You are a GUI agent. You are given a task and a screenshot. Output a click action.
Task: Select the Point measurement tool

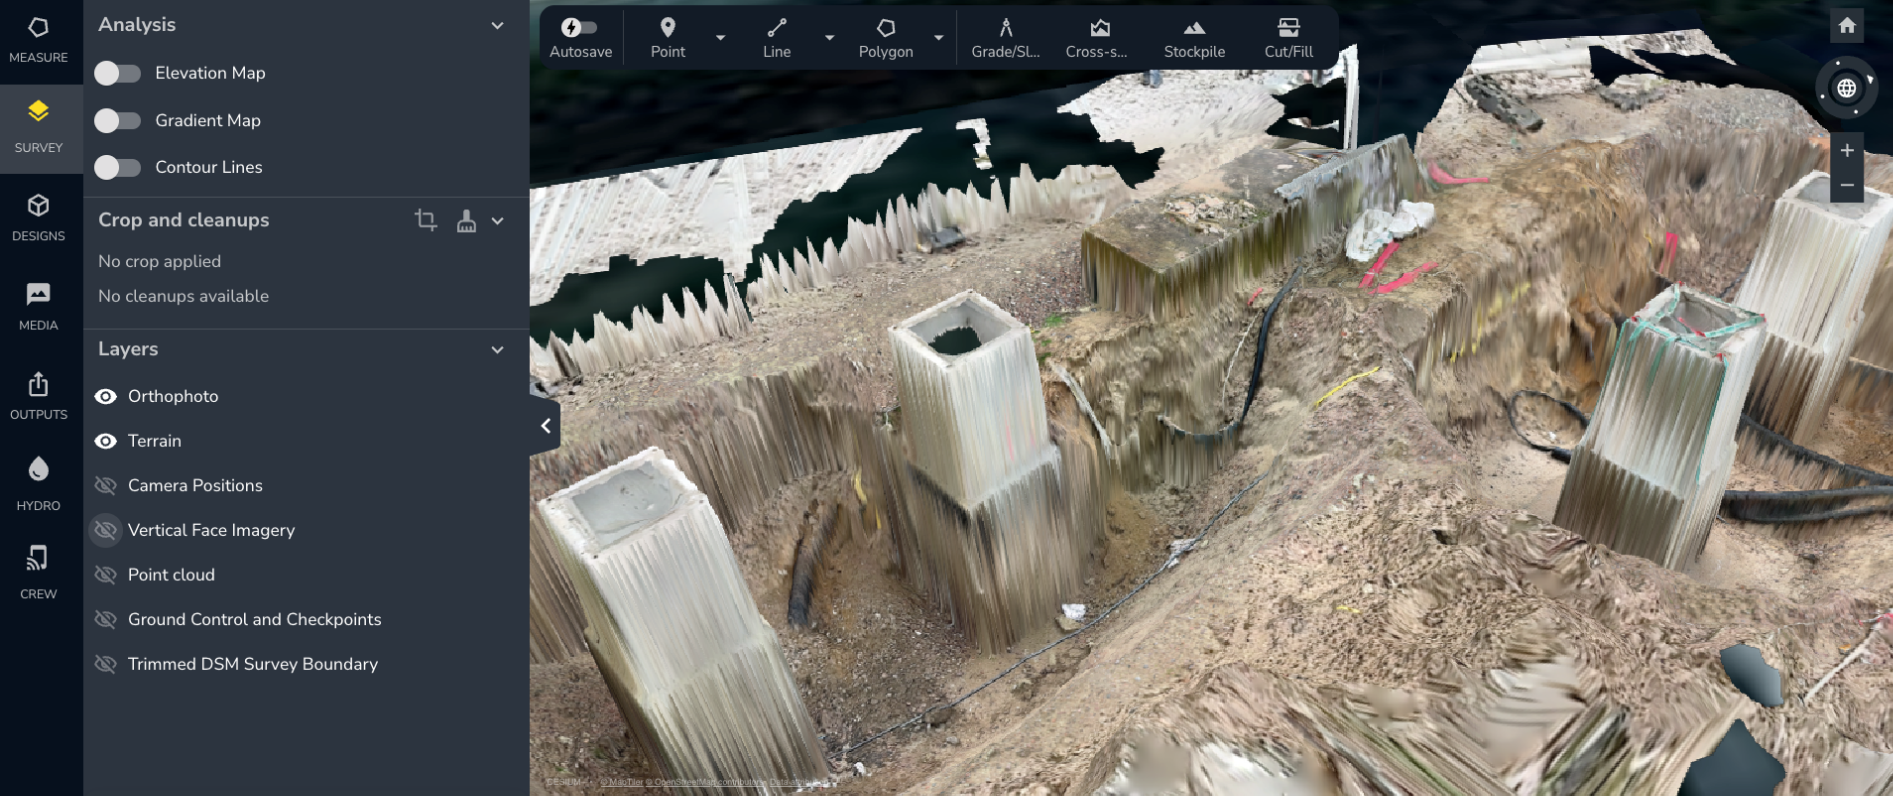coord(668,38)
